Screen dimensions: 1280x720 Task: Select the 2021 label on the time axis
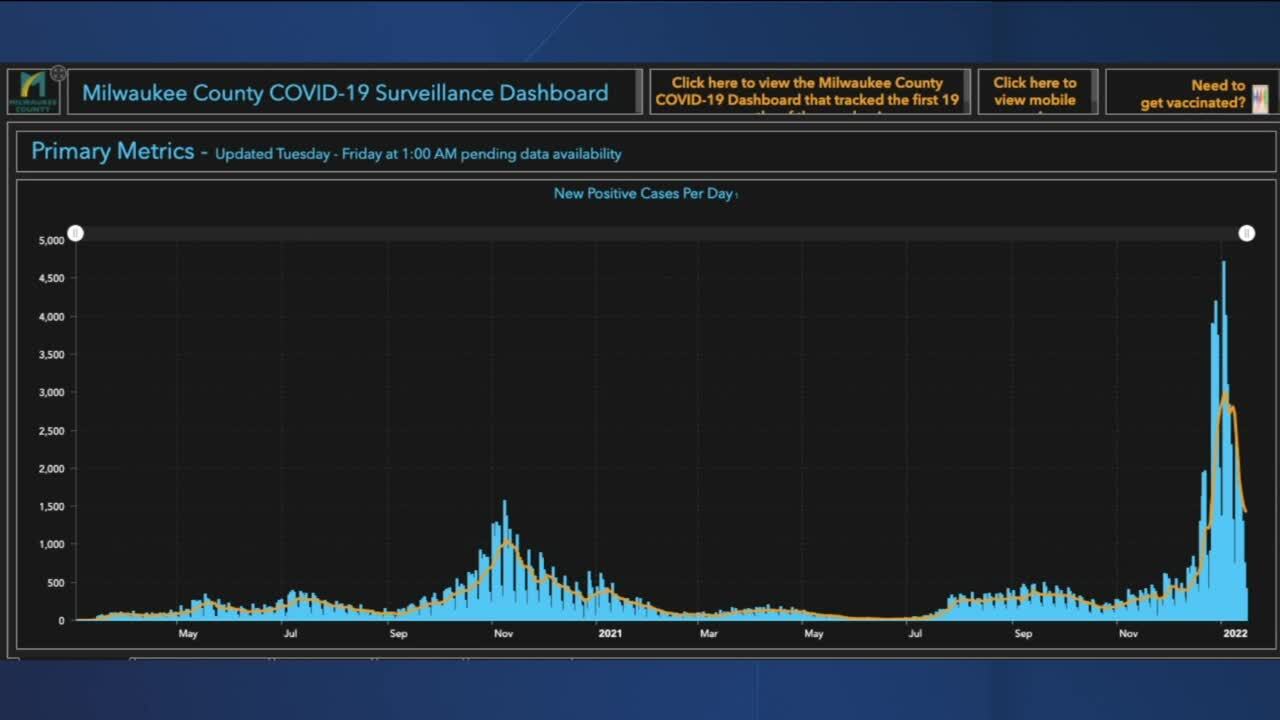(x=611, y=633)
